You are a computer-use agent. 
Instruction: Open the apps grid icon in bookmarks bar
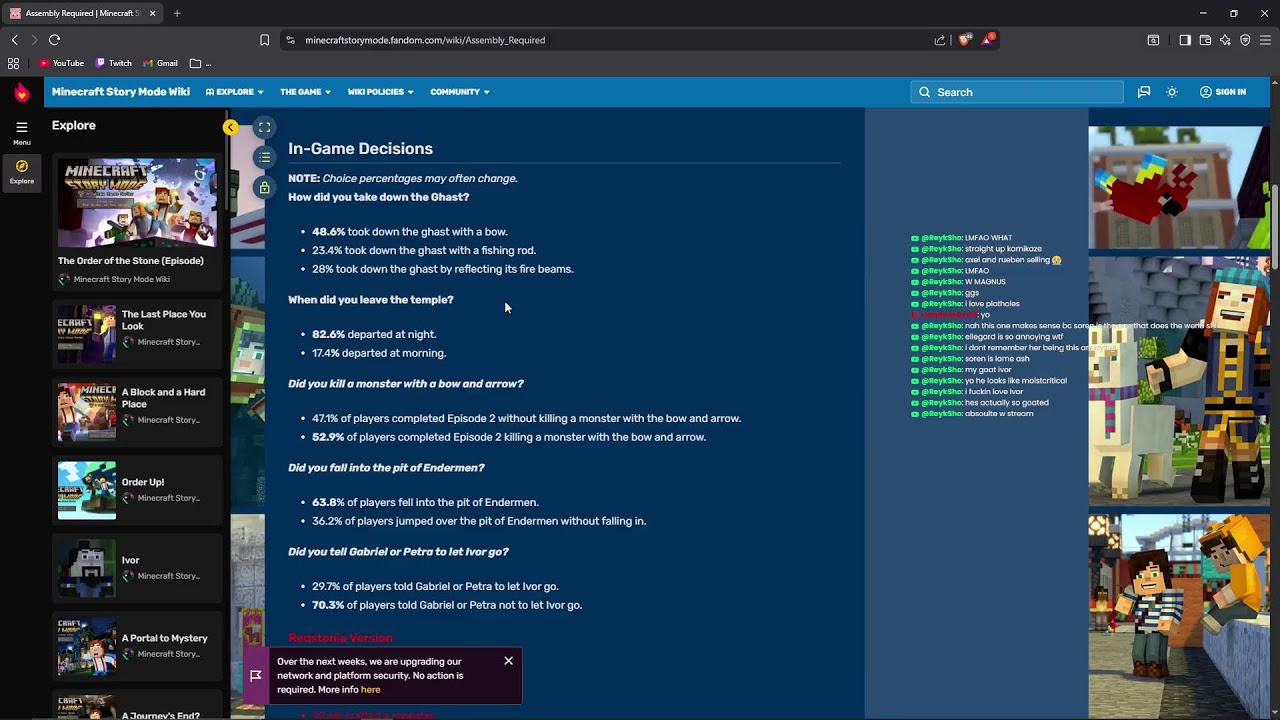click(x=13, y=63)
